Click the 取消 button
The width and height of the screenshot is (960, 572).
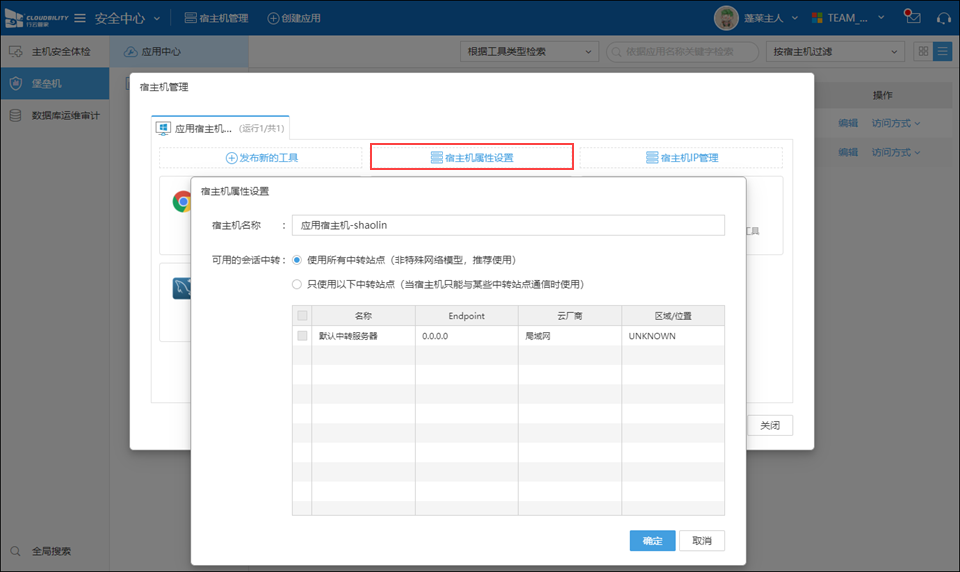[x=701, y=540]
